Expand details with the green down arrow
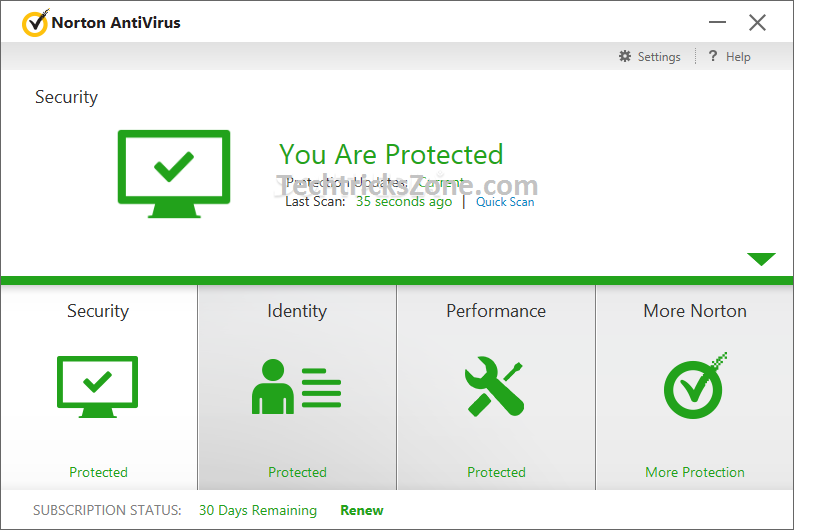Image resolution: width=837 pixels, height=530 pixels. pos(761,259)
